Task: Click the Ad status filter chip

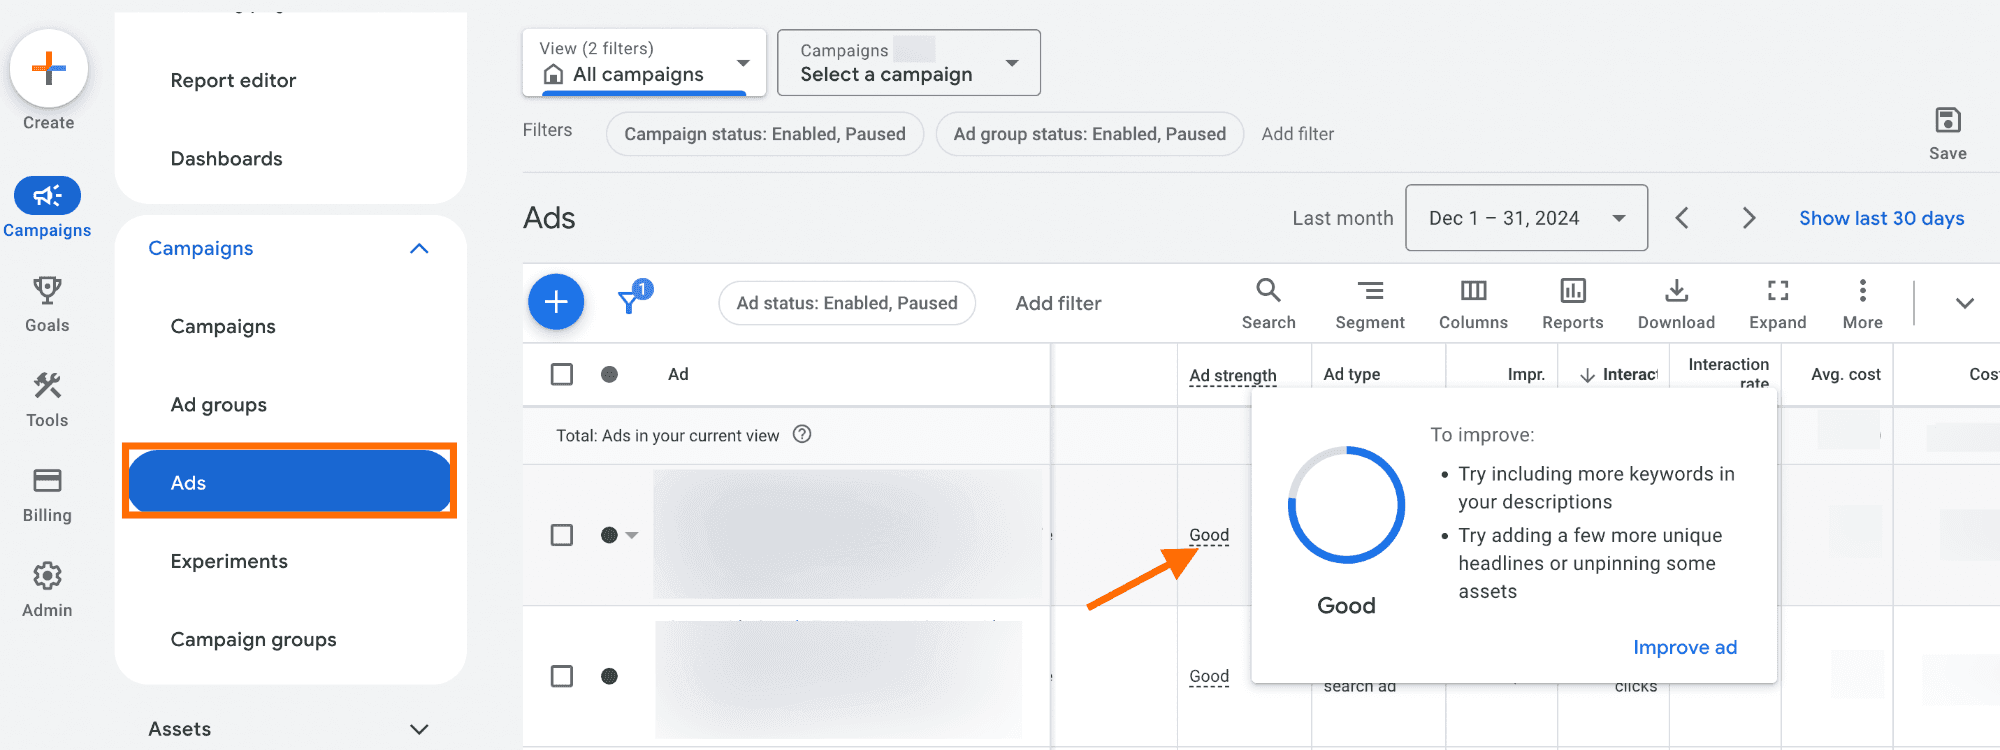Action: tap(847, 303)
